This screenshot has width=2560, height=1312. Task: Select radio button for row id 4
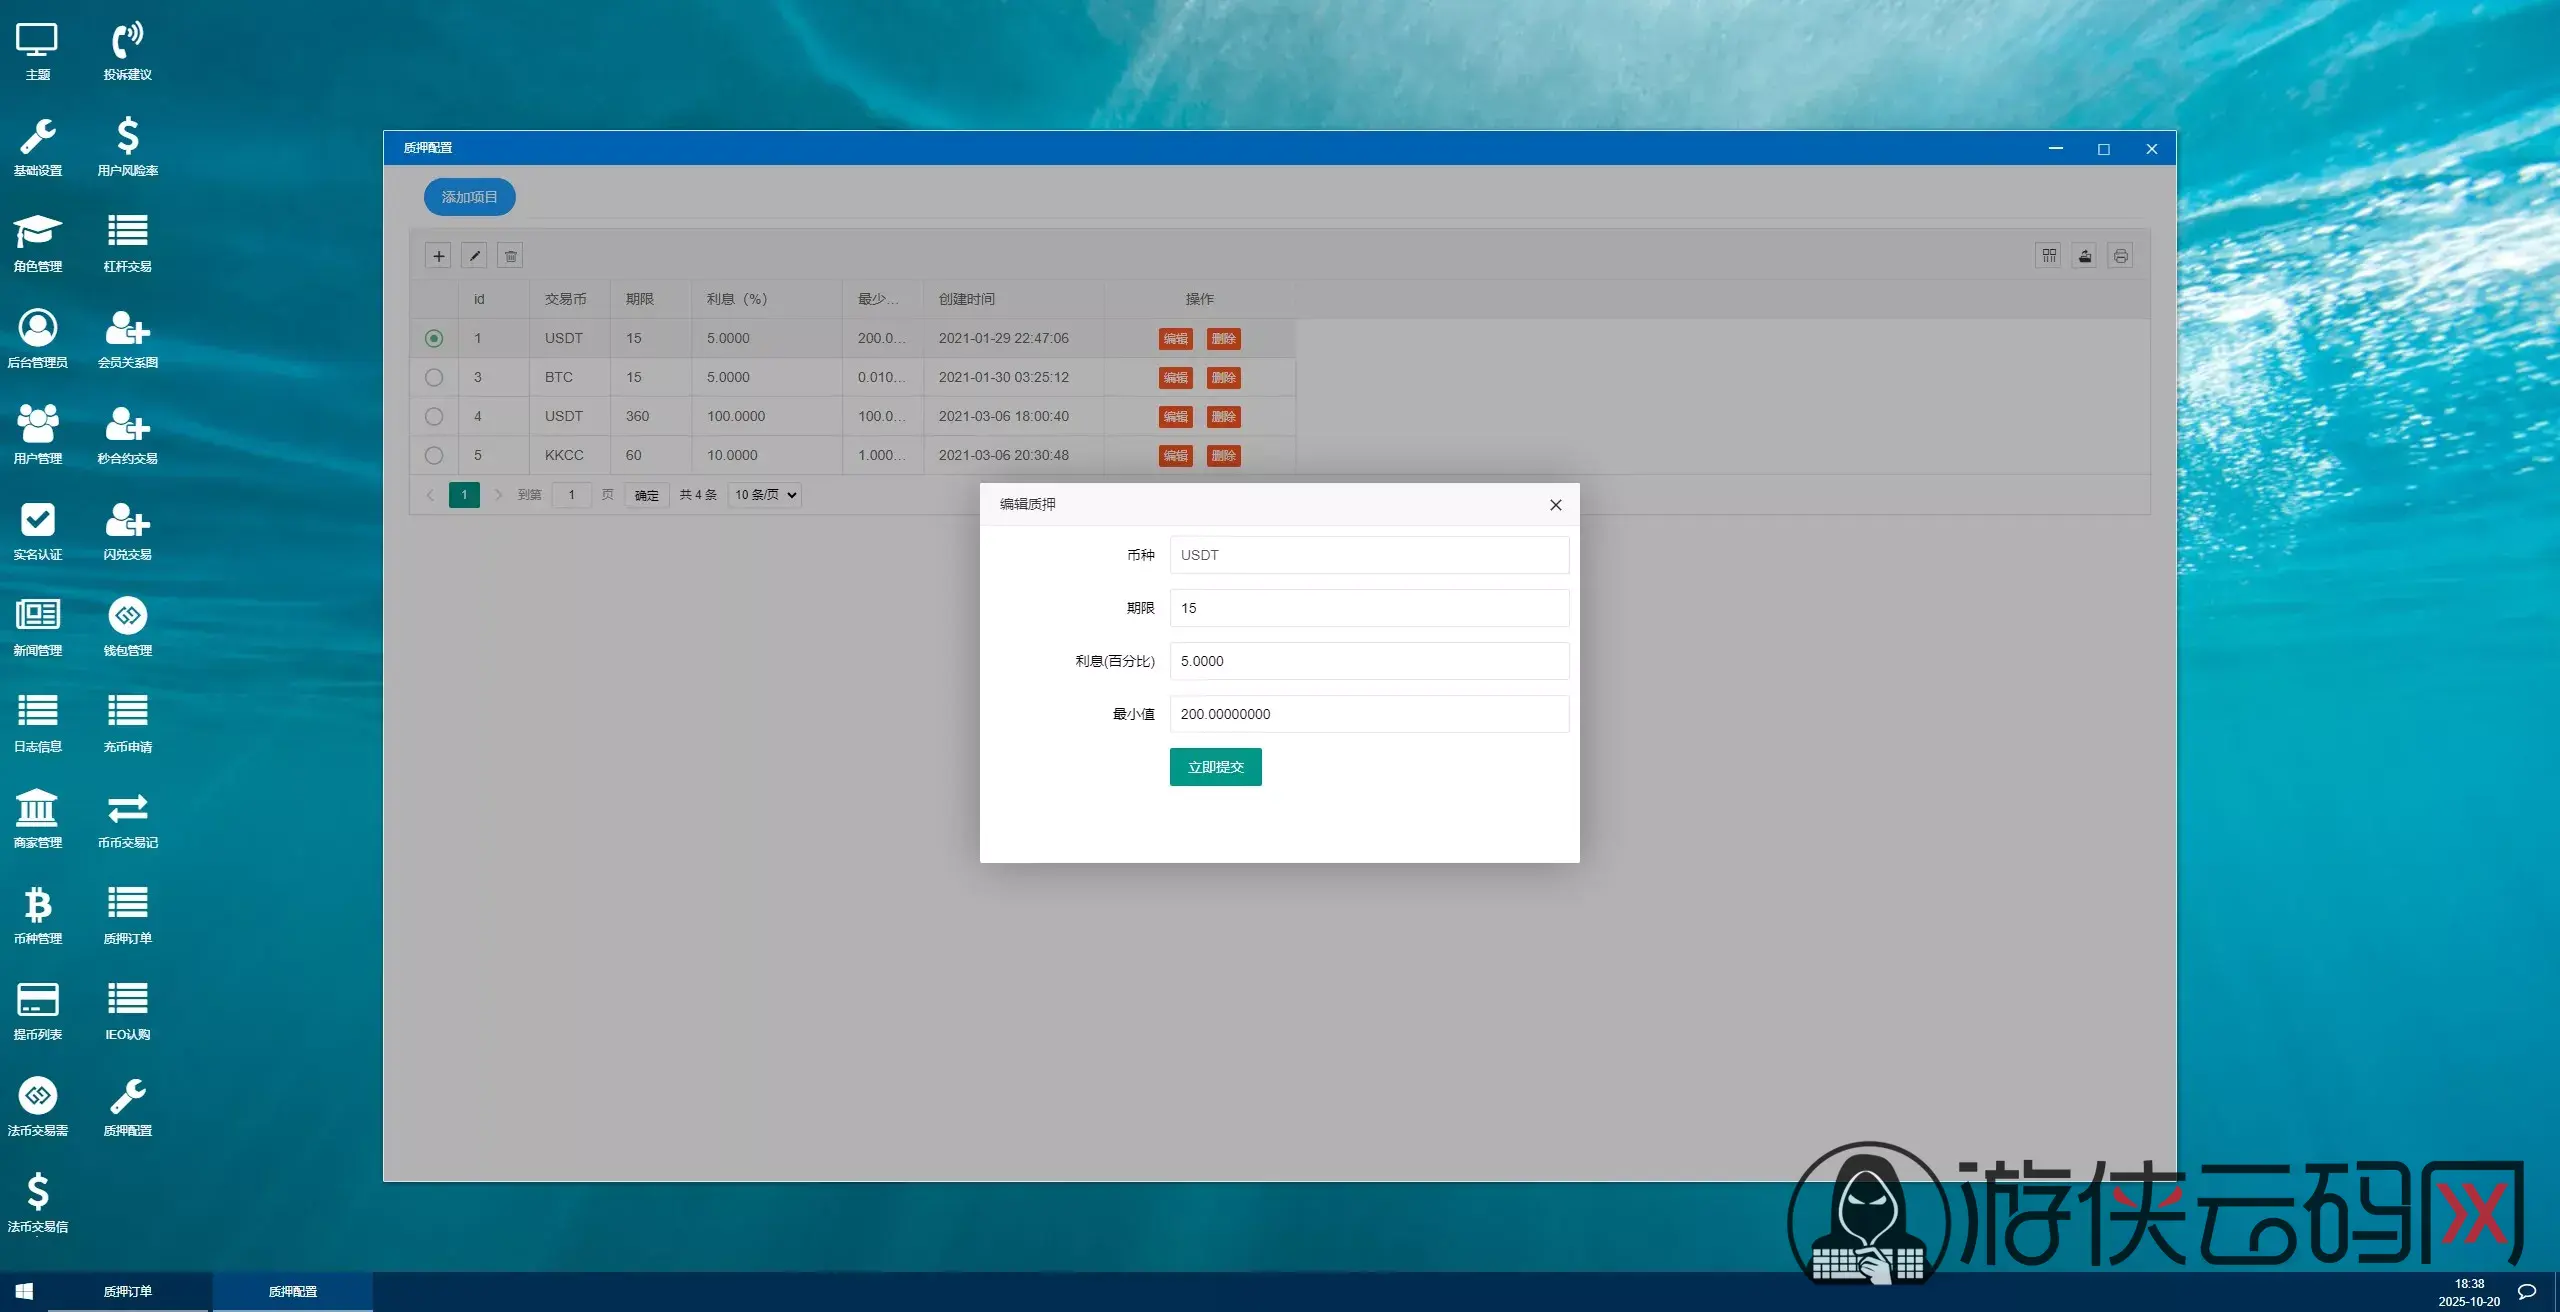click(x=434, y=416)
